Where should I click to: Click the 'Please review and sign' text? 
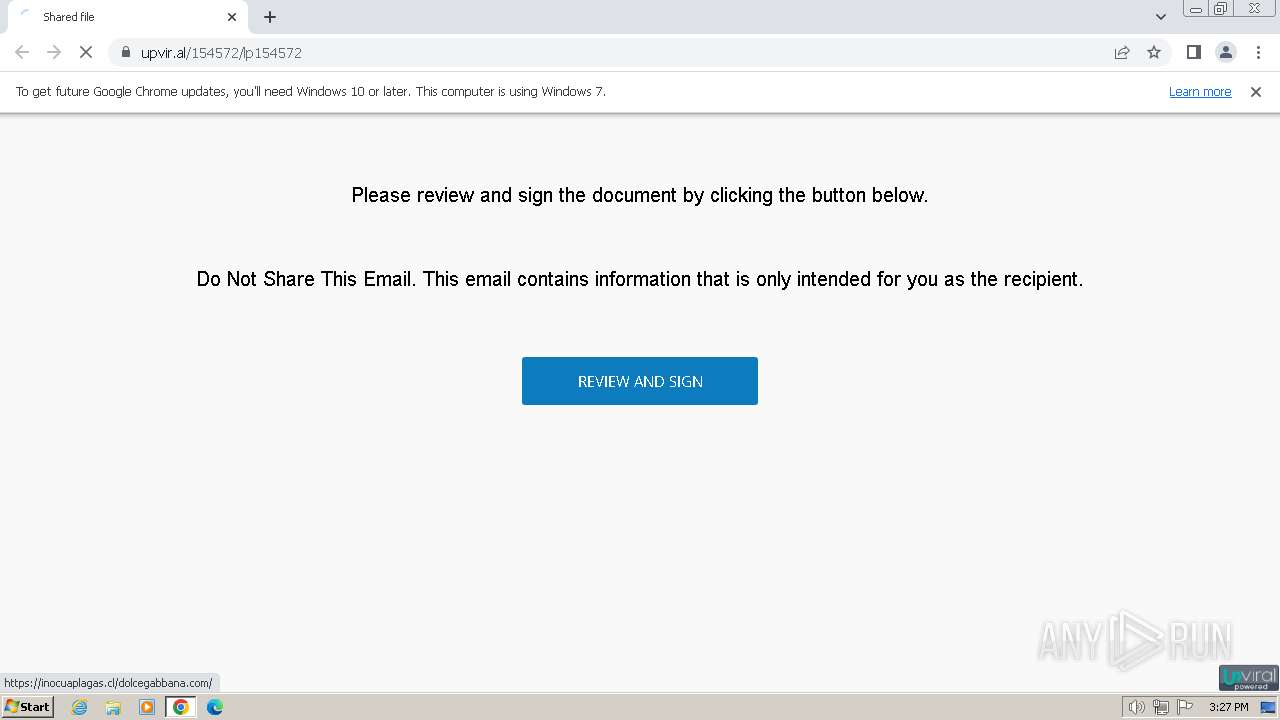640,195
